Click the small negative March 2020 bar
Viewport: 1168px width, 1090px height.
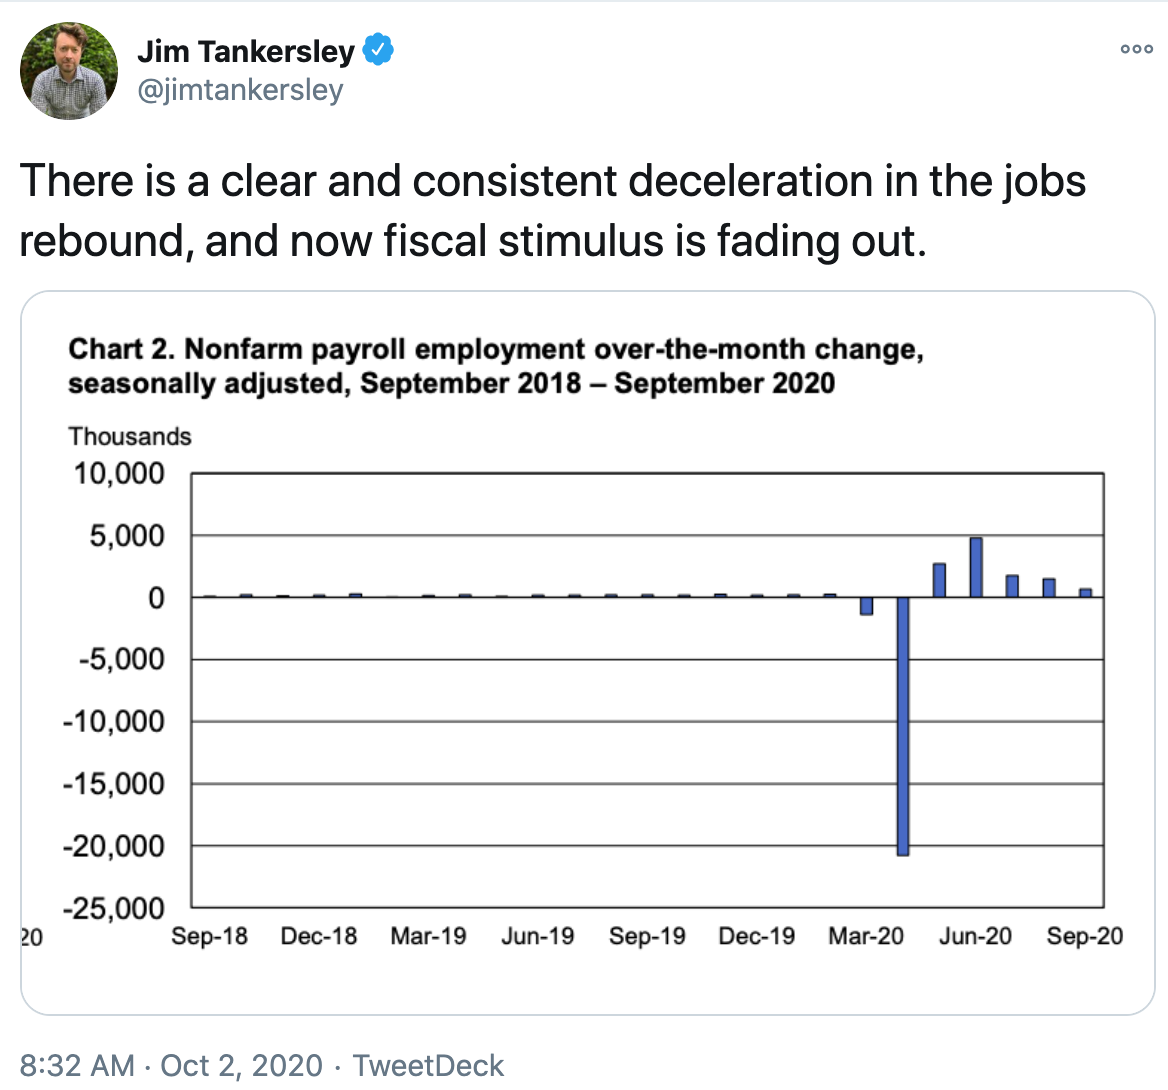(866, 606)
